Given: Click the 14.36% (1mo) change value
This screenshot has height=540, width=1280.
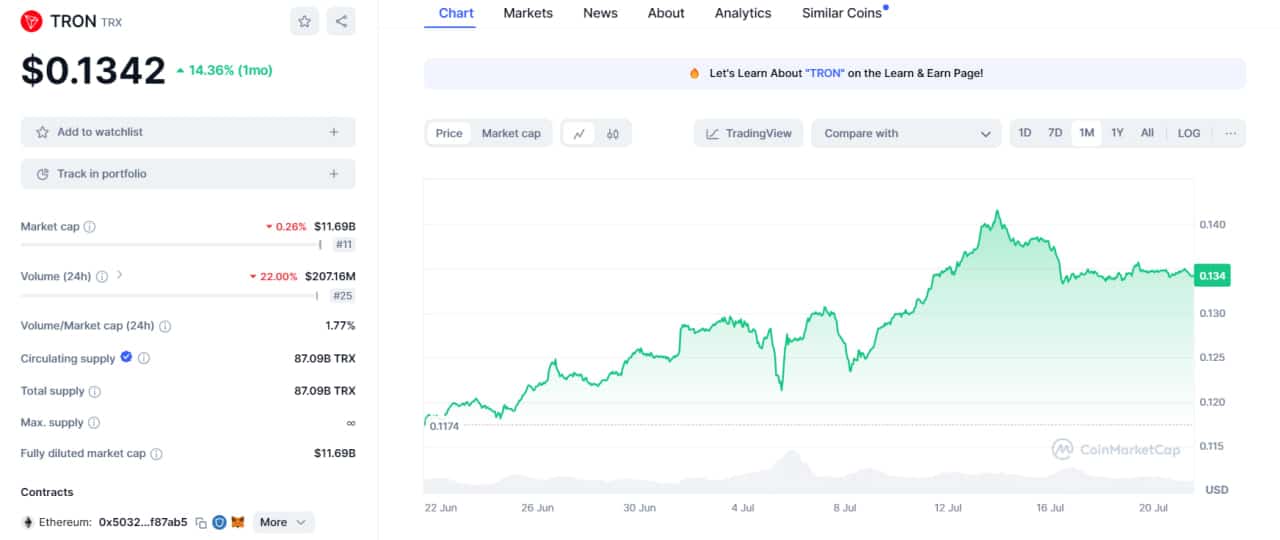Looking at the screenshot, I should pyautogui.click(x=224, y=70).
